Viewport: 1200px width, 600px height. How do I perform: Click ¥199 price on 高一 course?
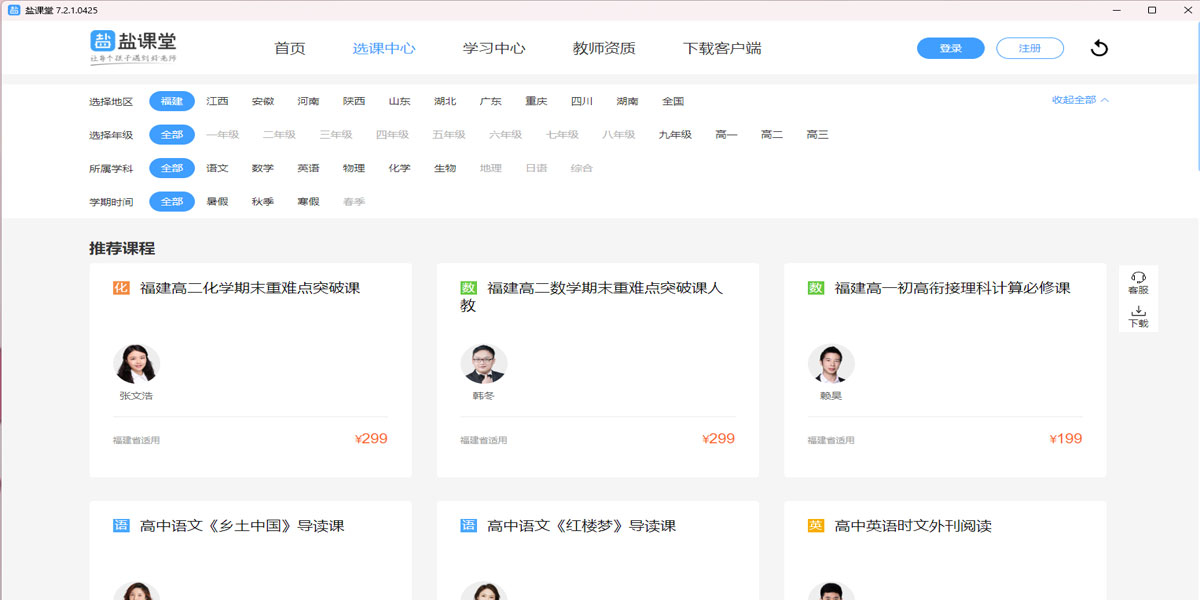tap(1066, 439)
